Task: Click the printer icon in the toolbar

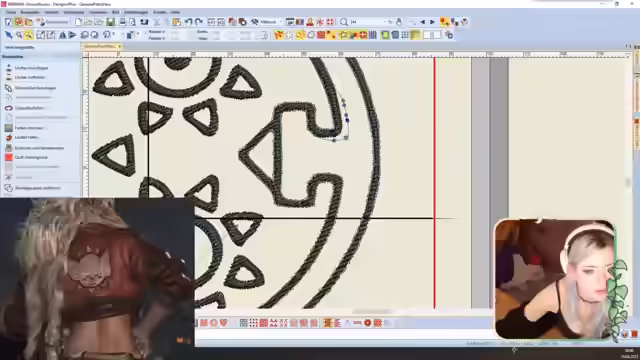Action: tap(122, 22)
